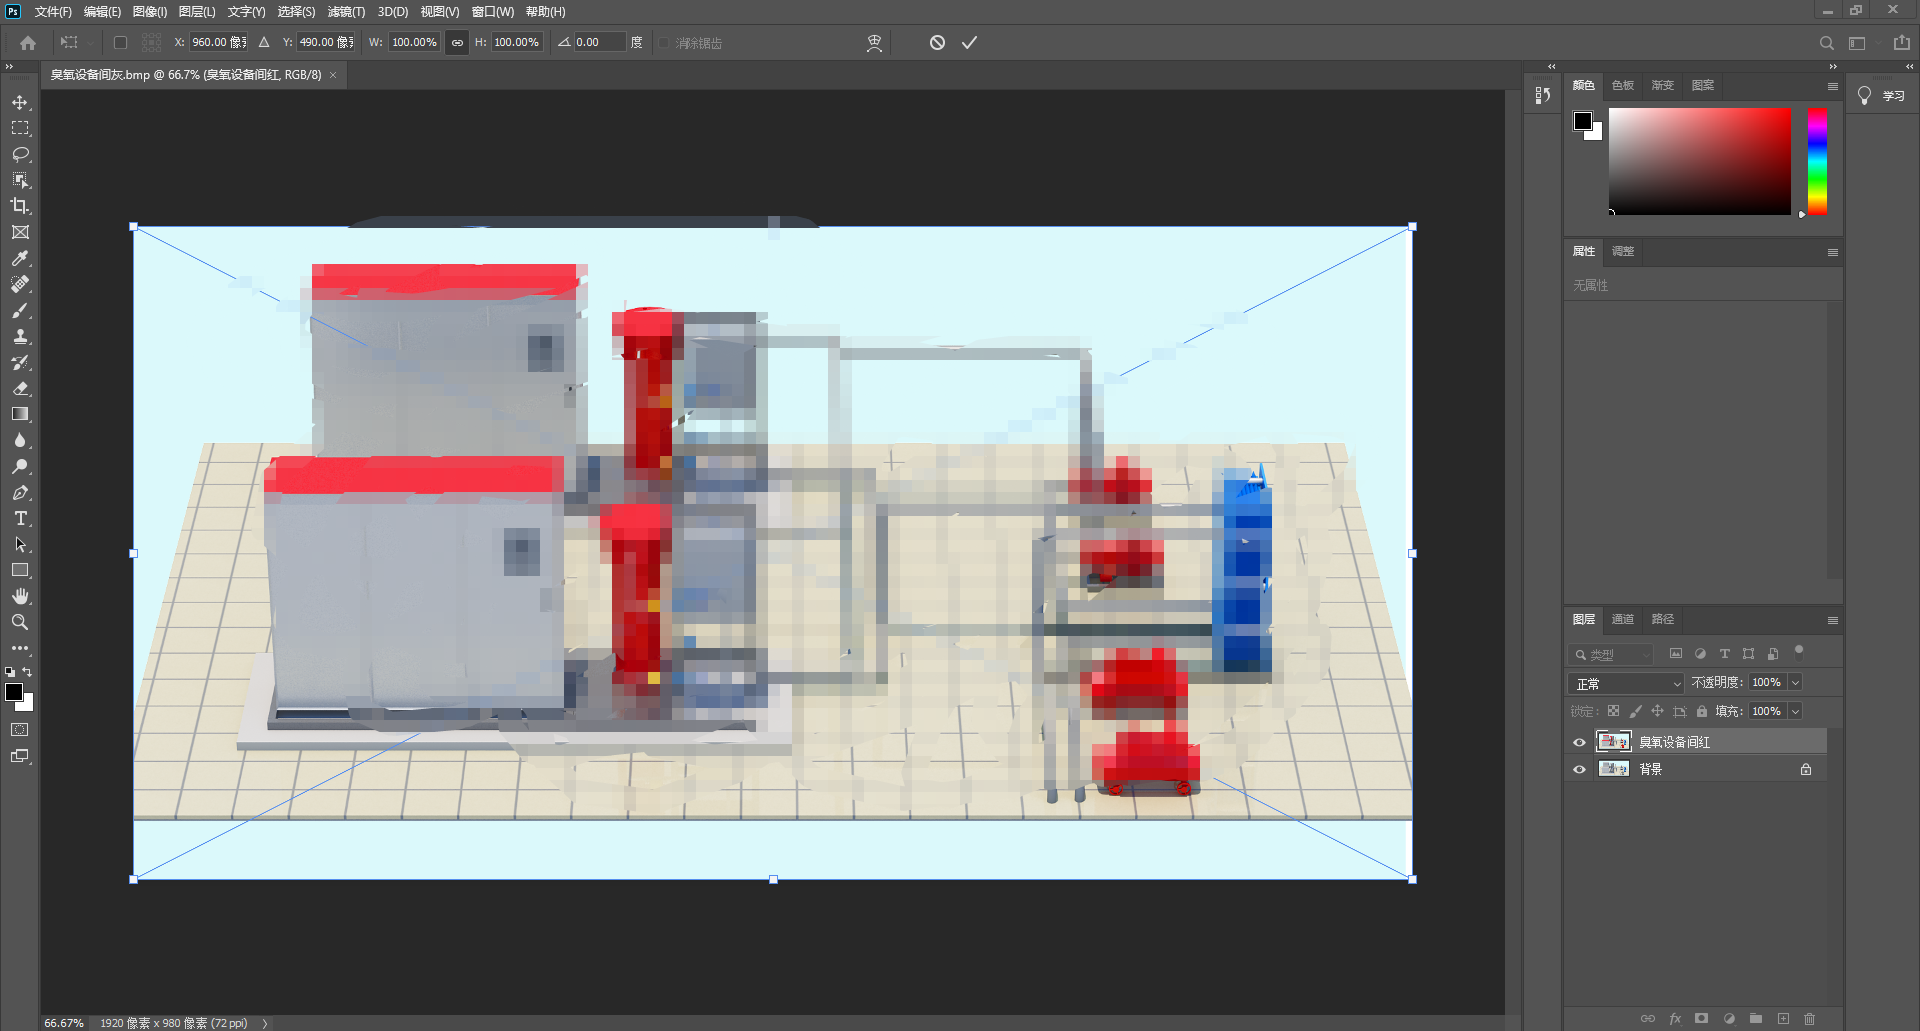
Task: Hide the 臭氧设备间红 layer
Action: point(1579,742)
